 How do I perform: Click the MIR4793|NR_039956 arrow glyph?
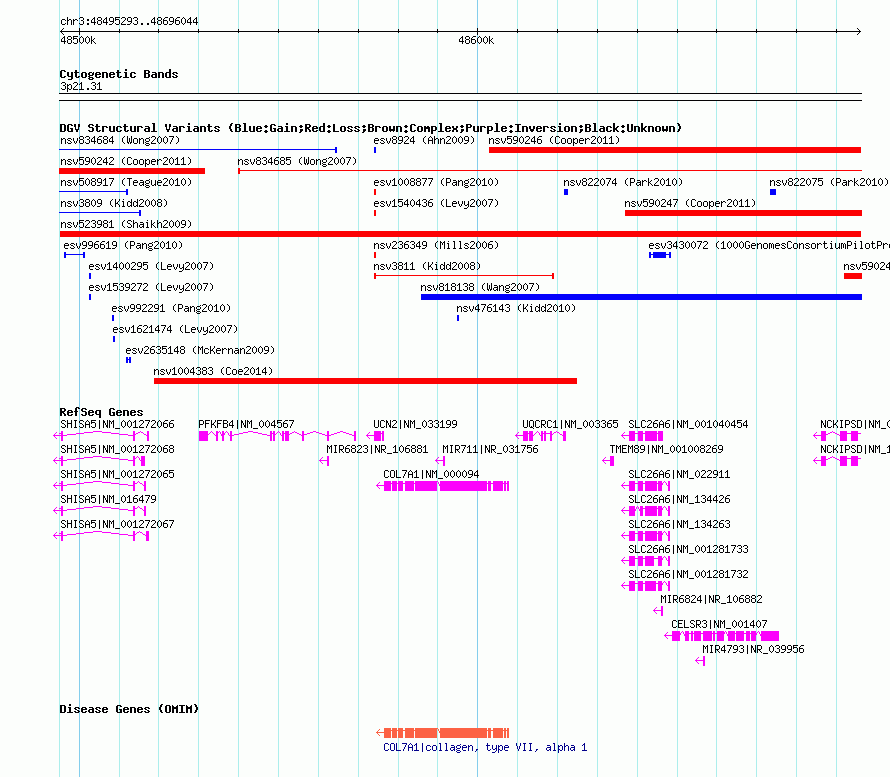pos(700,661)
